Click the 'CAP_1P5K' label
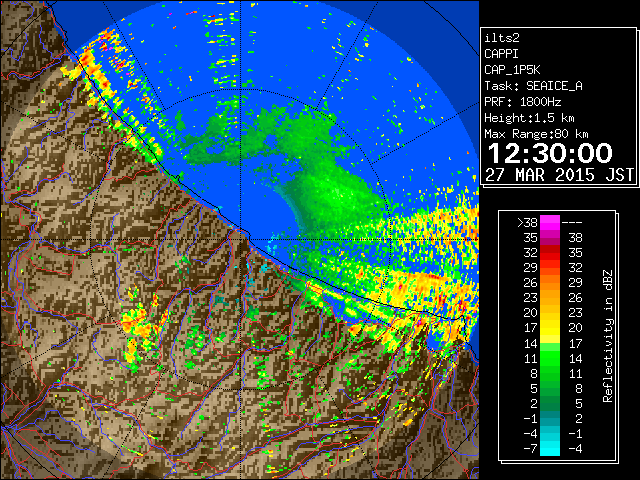 click(x=512, y=70)
